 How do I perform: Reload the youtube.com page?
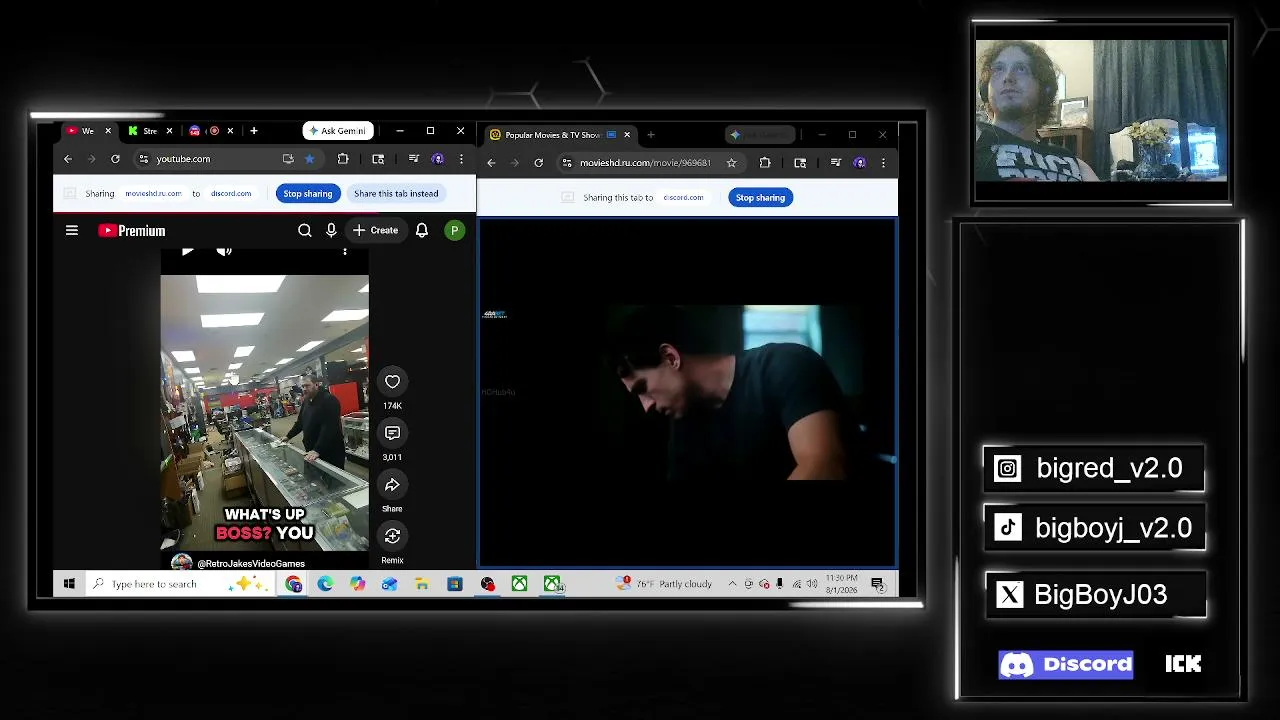115,159
